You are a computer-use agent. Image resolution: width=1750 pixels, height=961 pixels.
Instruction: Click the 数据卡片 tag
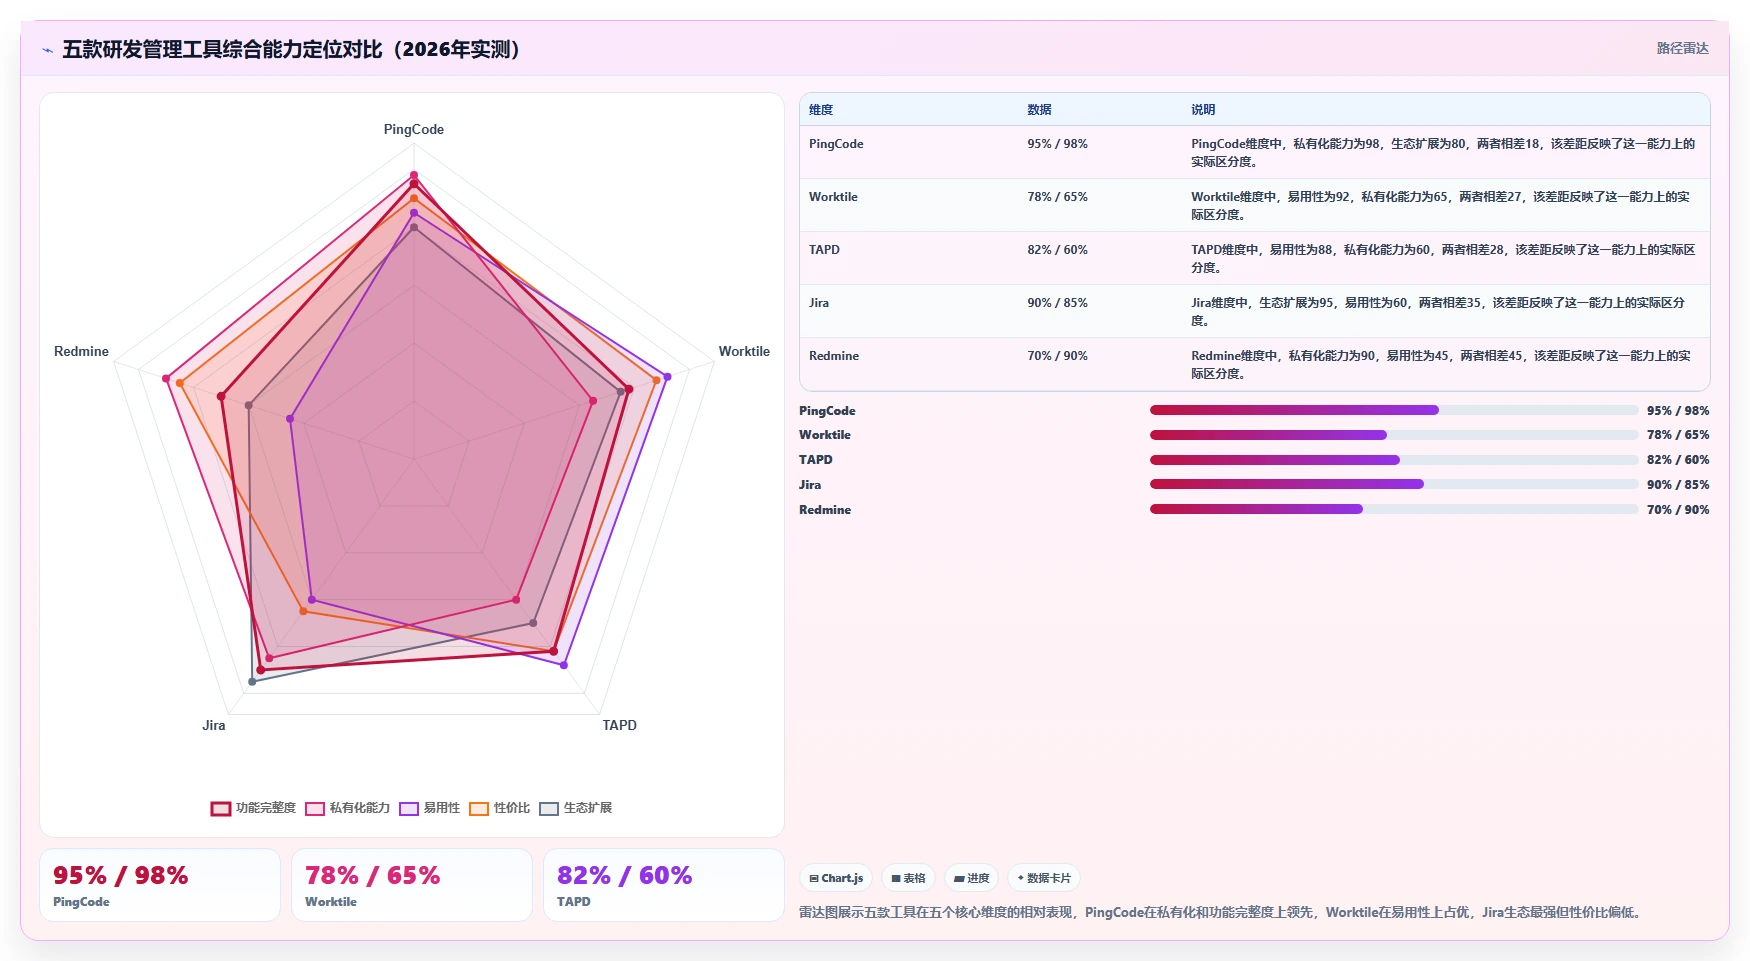coord(1044,878)
